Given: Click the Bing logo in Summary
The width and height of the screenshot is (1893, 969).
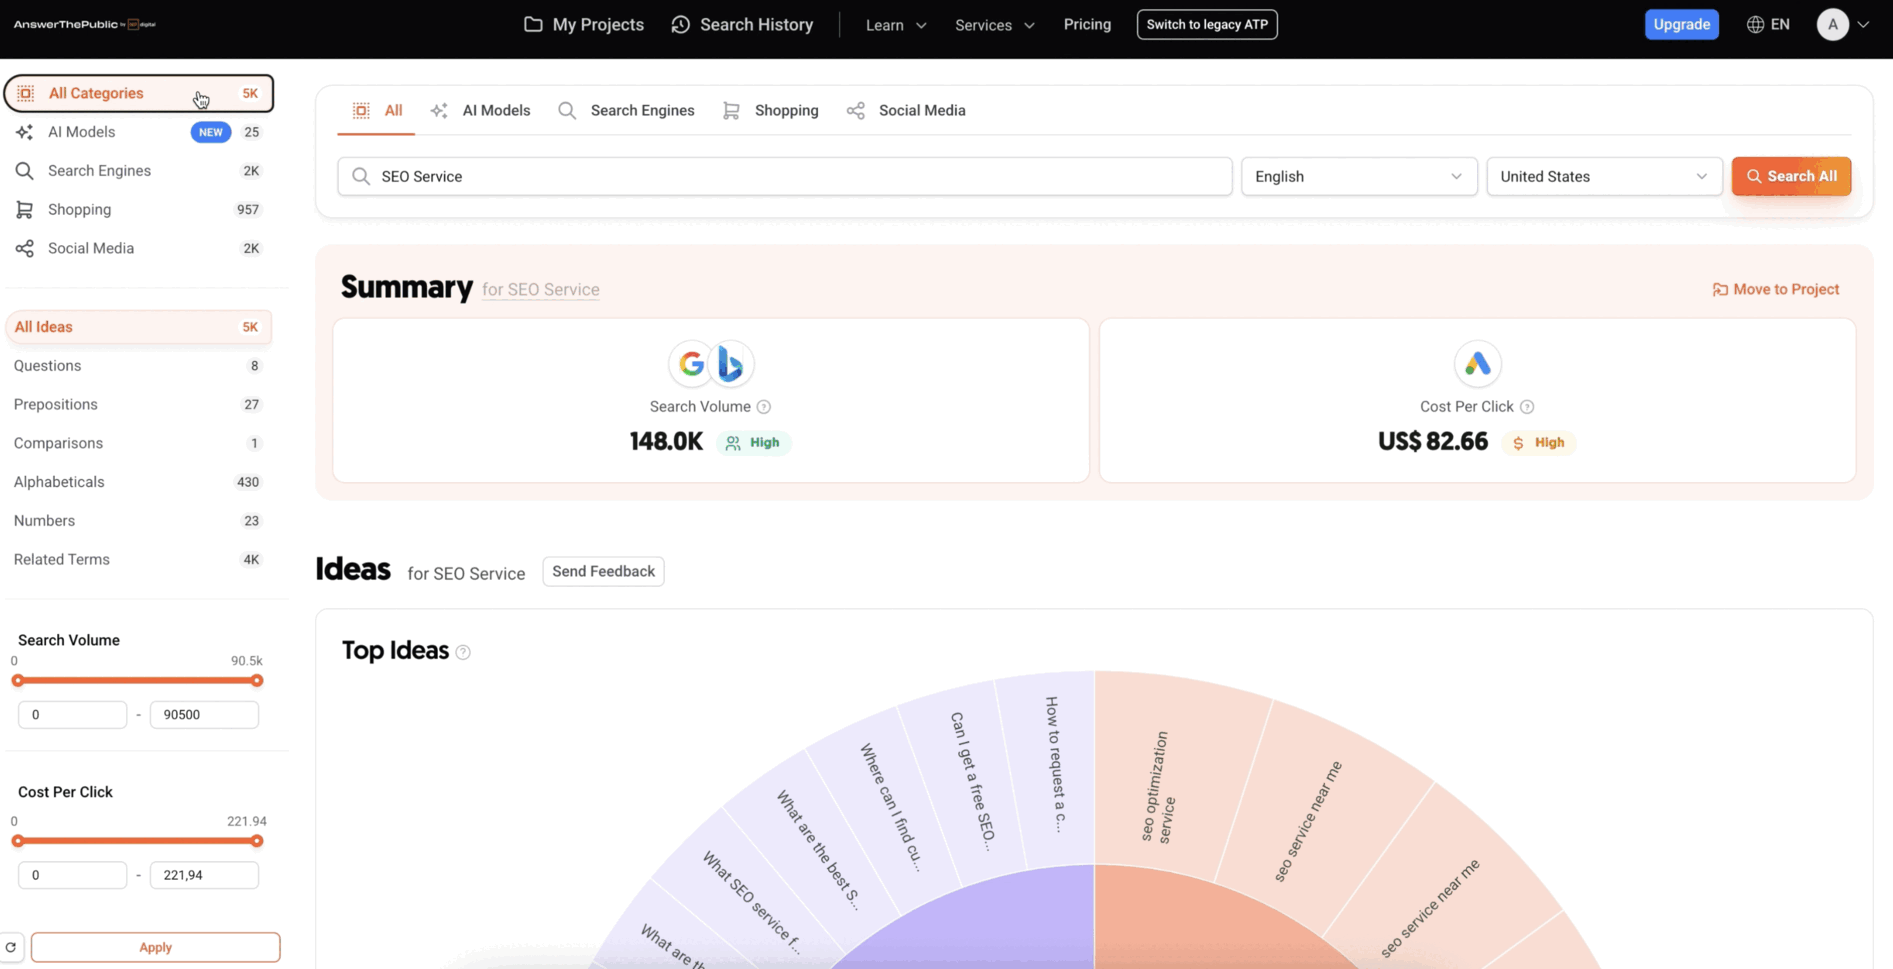Looking at the screenshot, I should [731, 364].
